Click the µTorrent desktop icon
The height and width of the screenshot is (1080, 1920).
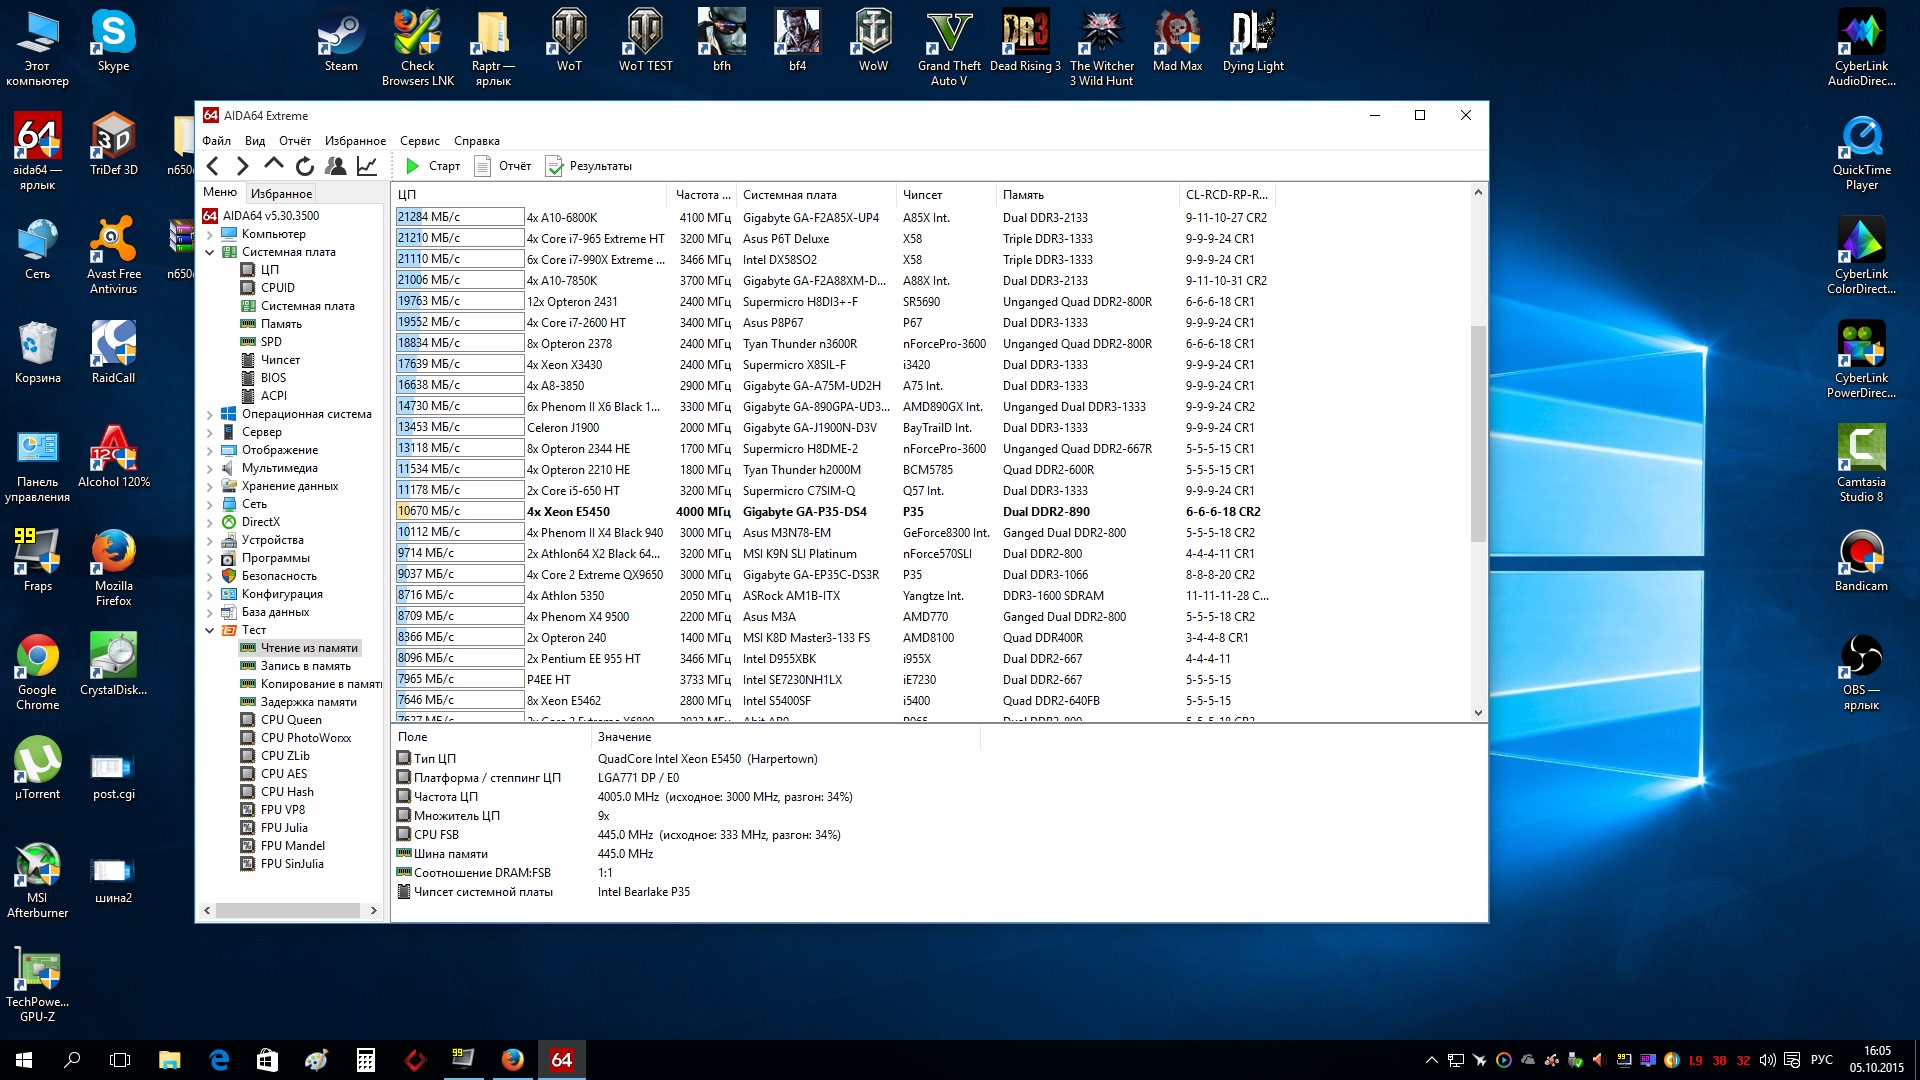pos(37,768)
